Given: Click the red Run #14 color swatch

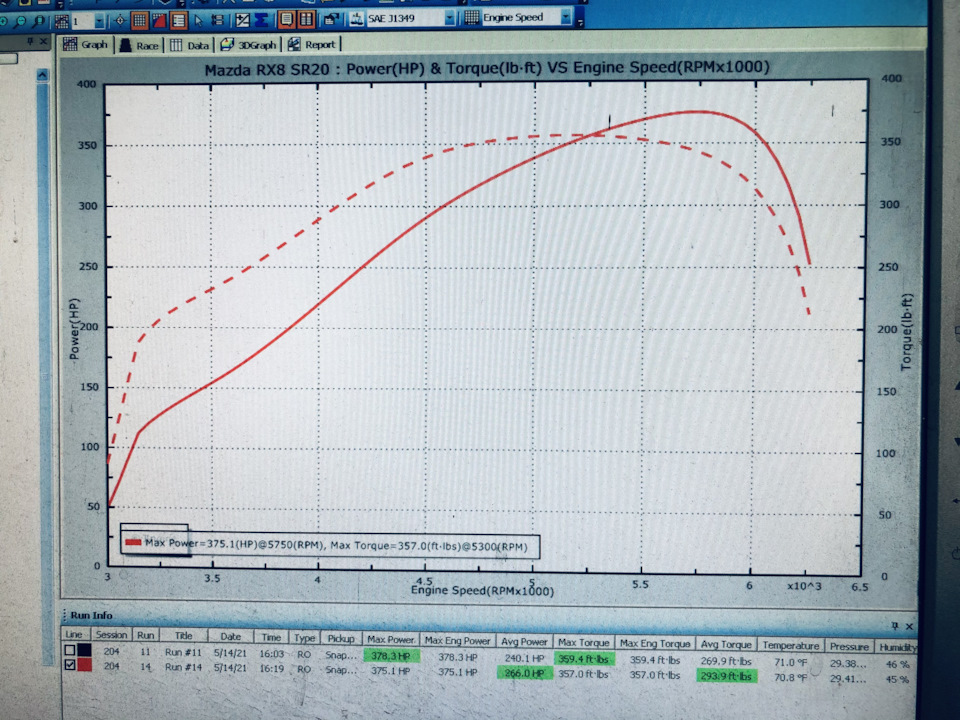Looking at the screenshot, I should click(84, 665).
